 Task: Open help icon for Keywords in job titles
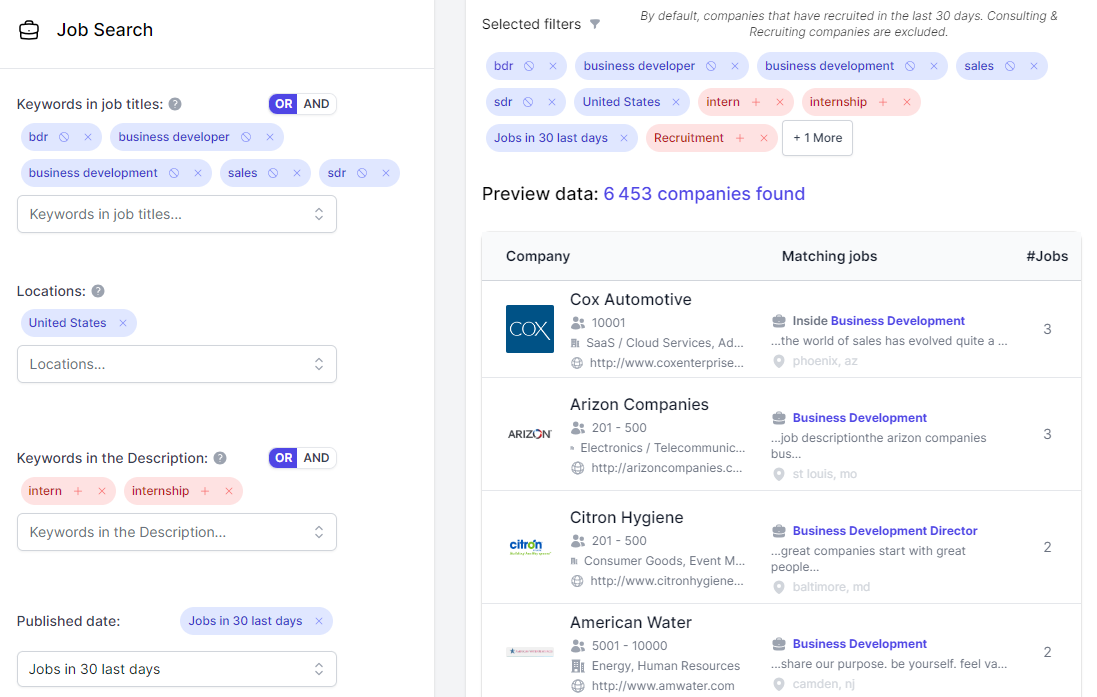[176, 104]
